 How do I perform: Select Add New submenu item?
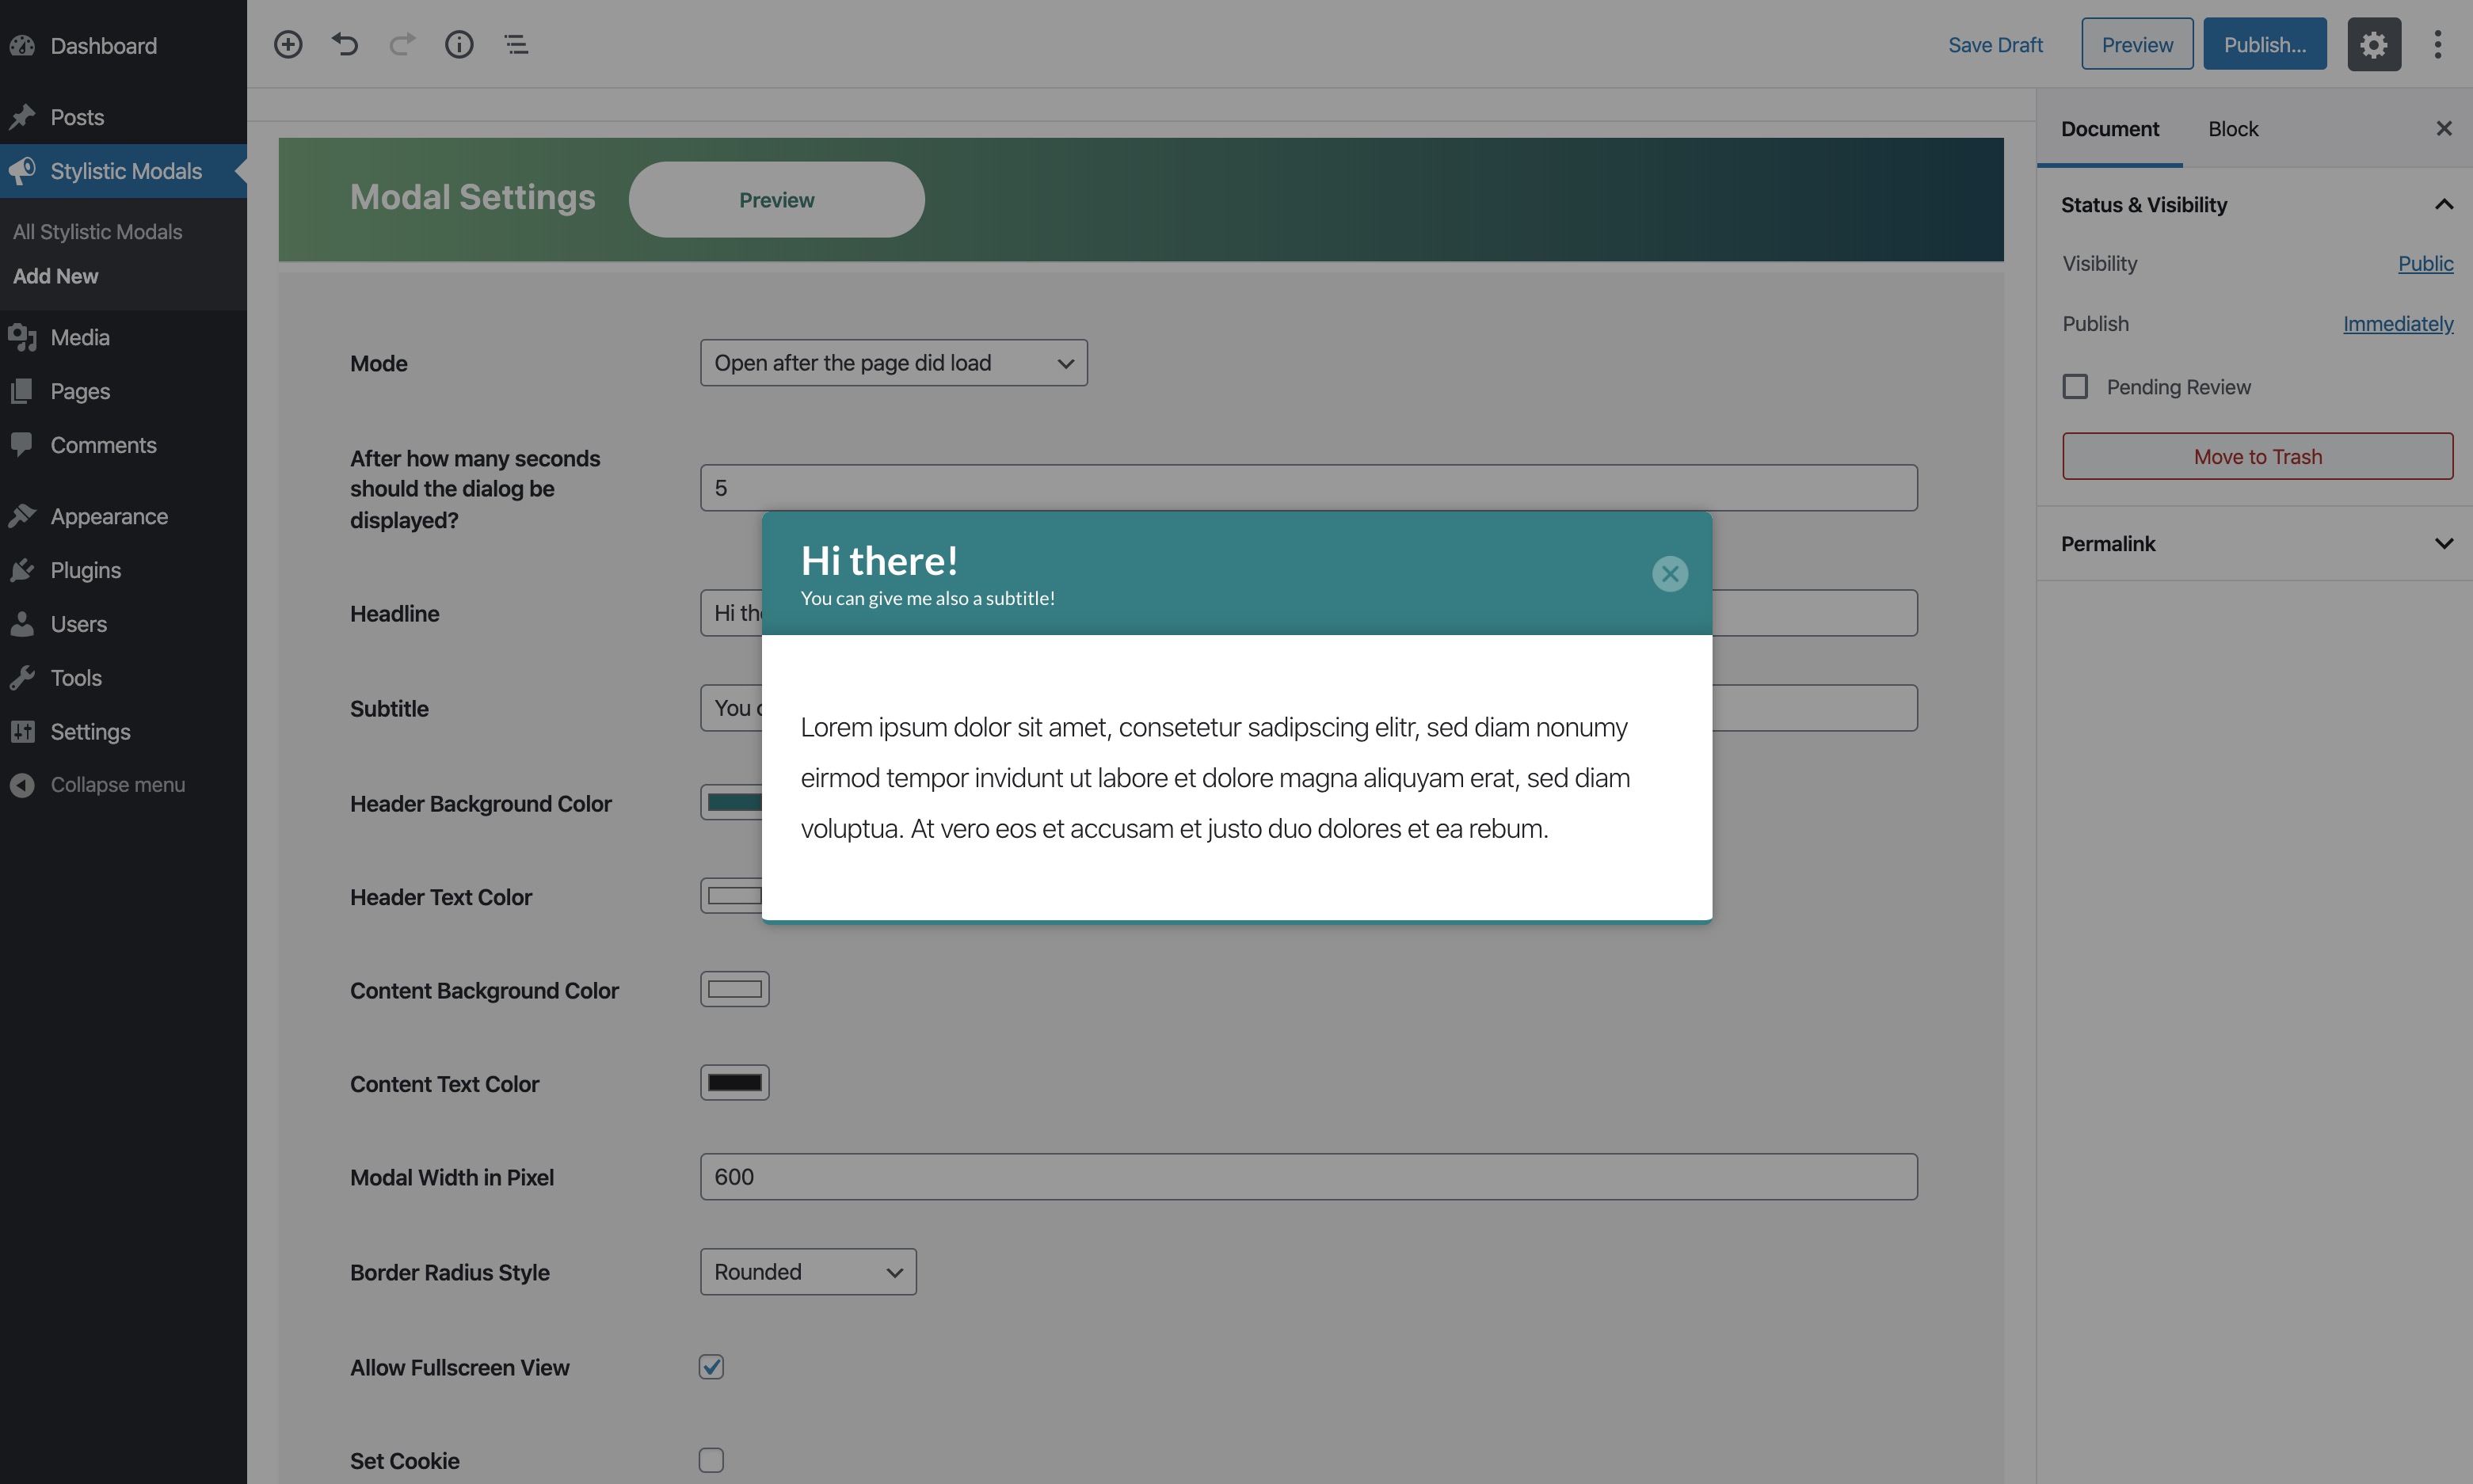pos(55,276)
